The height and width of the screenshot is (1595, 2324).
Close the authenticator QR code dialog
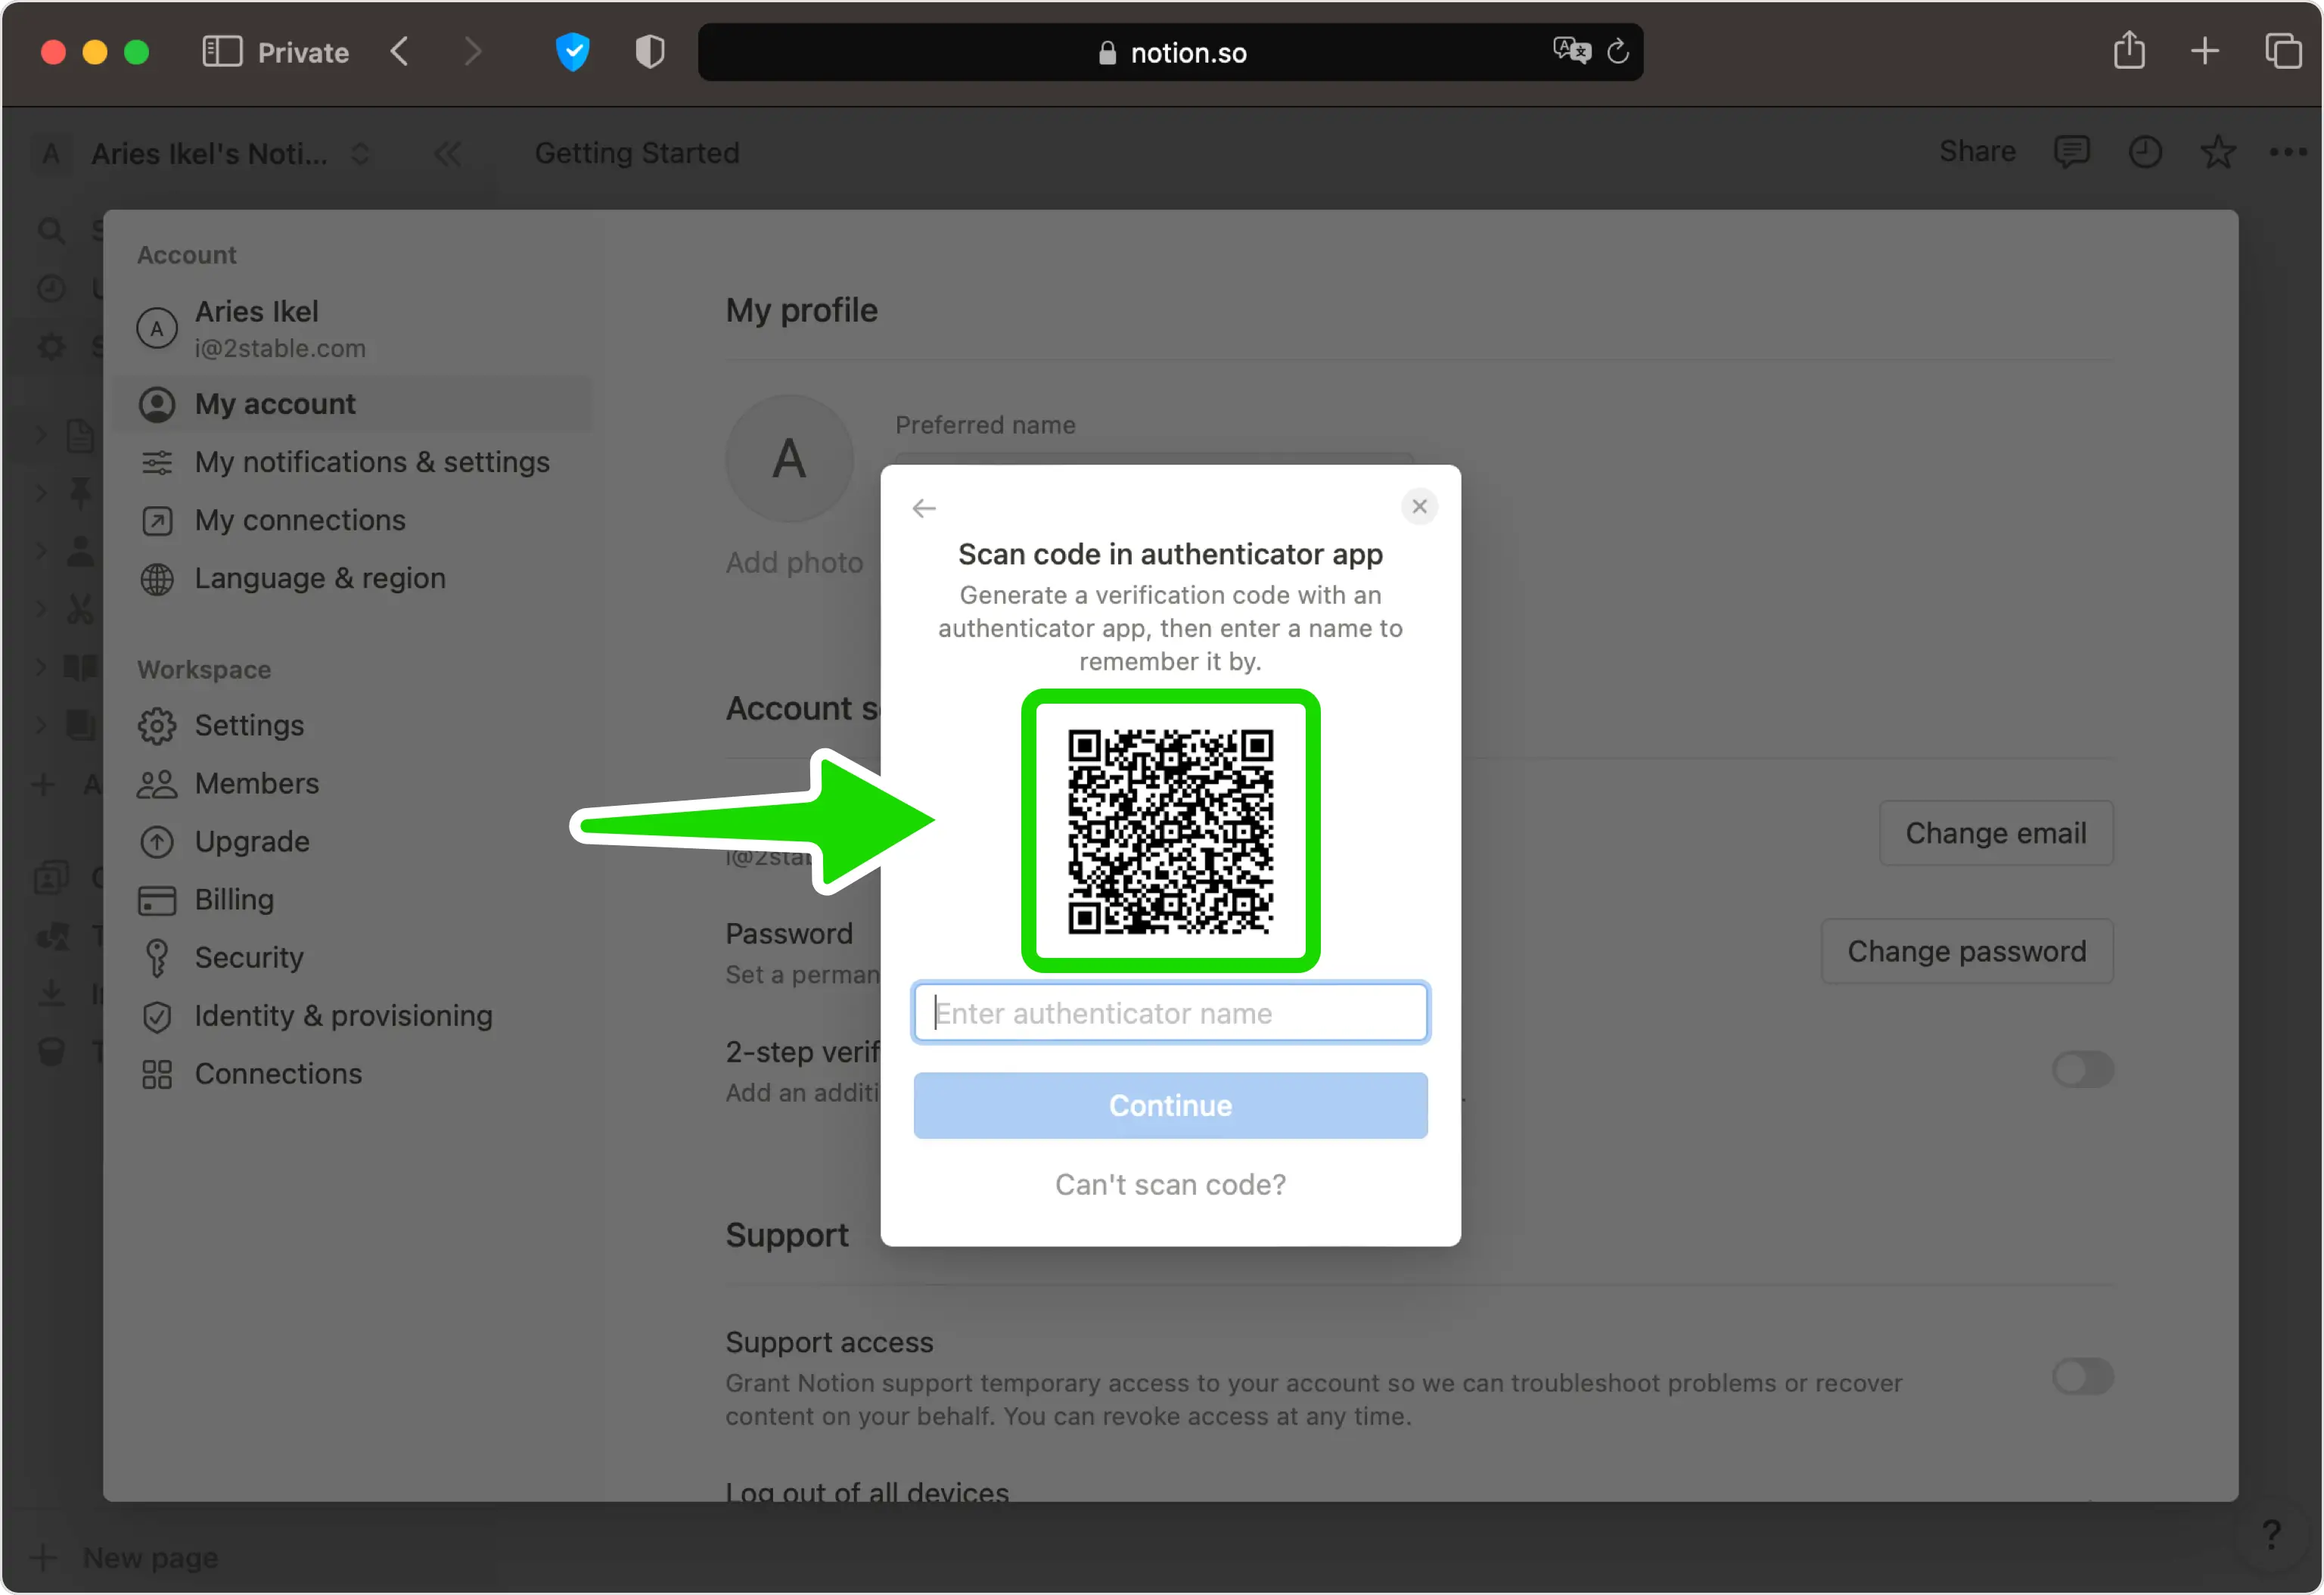click(x=1419, y=507)
